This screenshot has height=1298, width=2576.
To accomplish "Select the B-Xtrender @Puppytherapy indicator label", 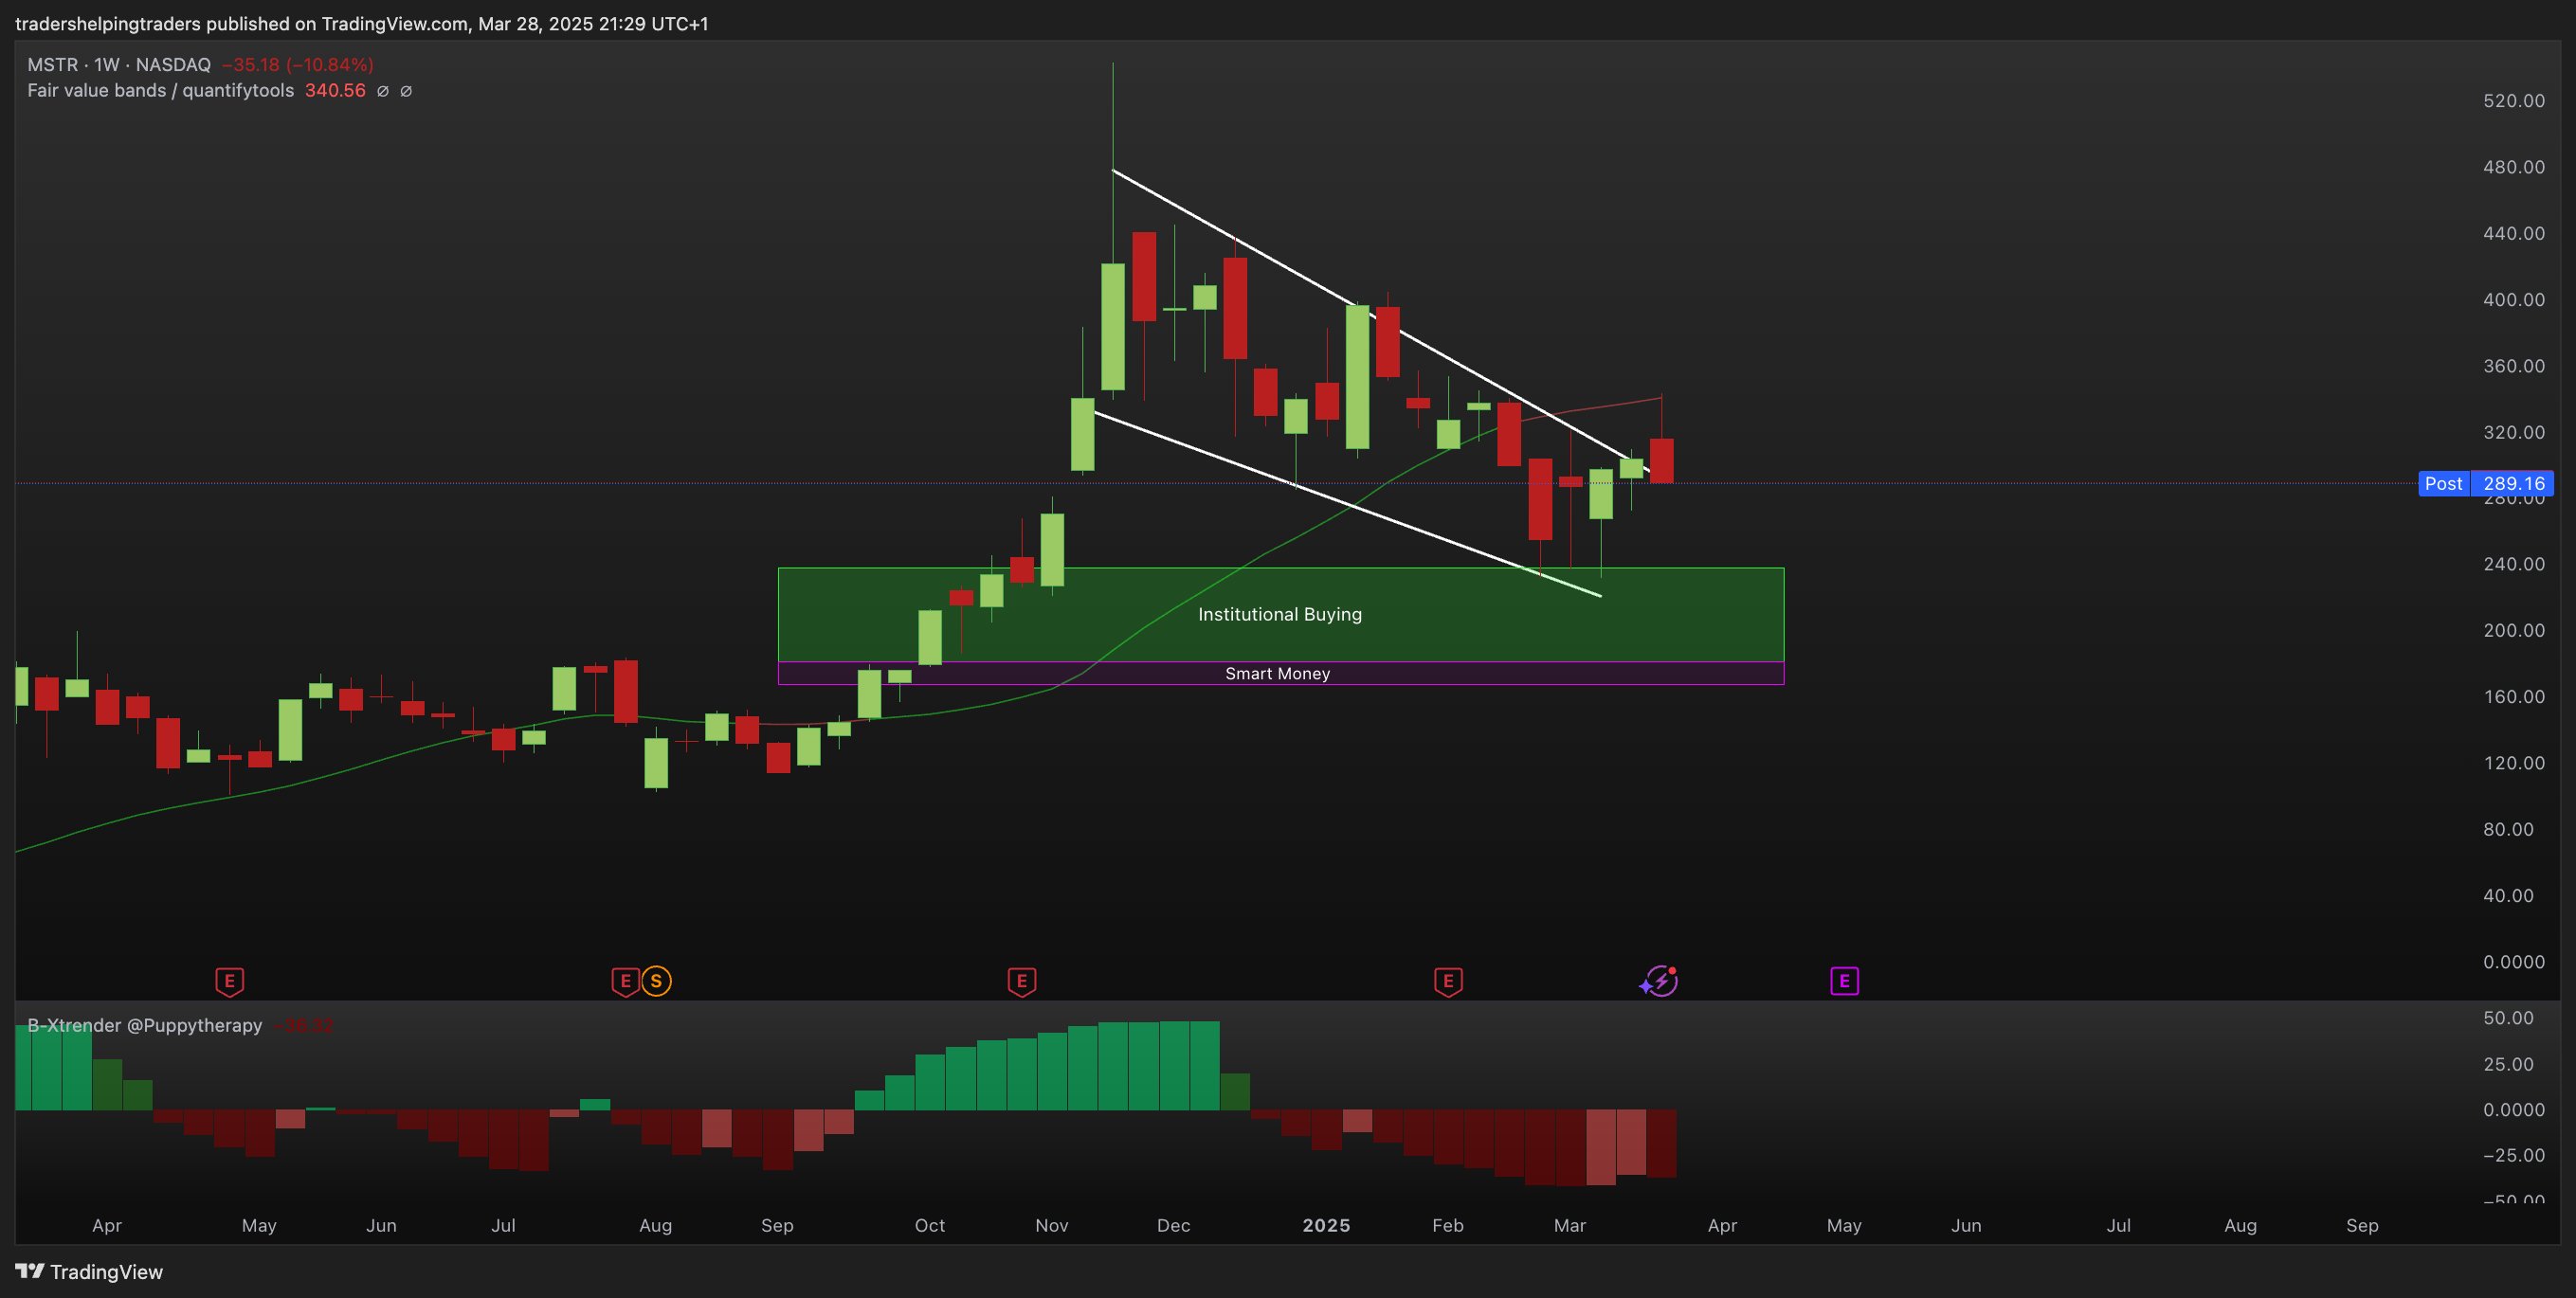I will pyautogui.click(x=144, y=1025).
